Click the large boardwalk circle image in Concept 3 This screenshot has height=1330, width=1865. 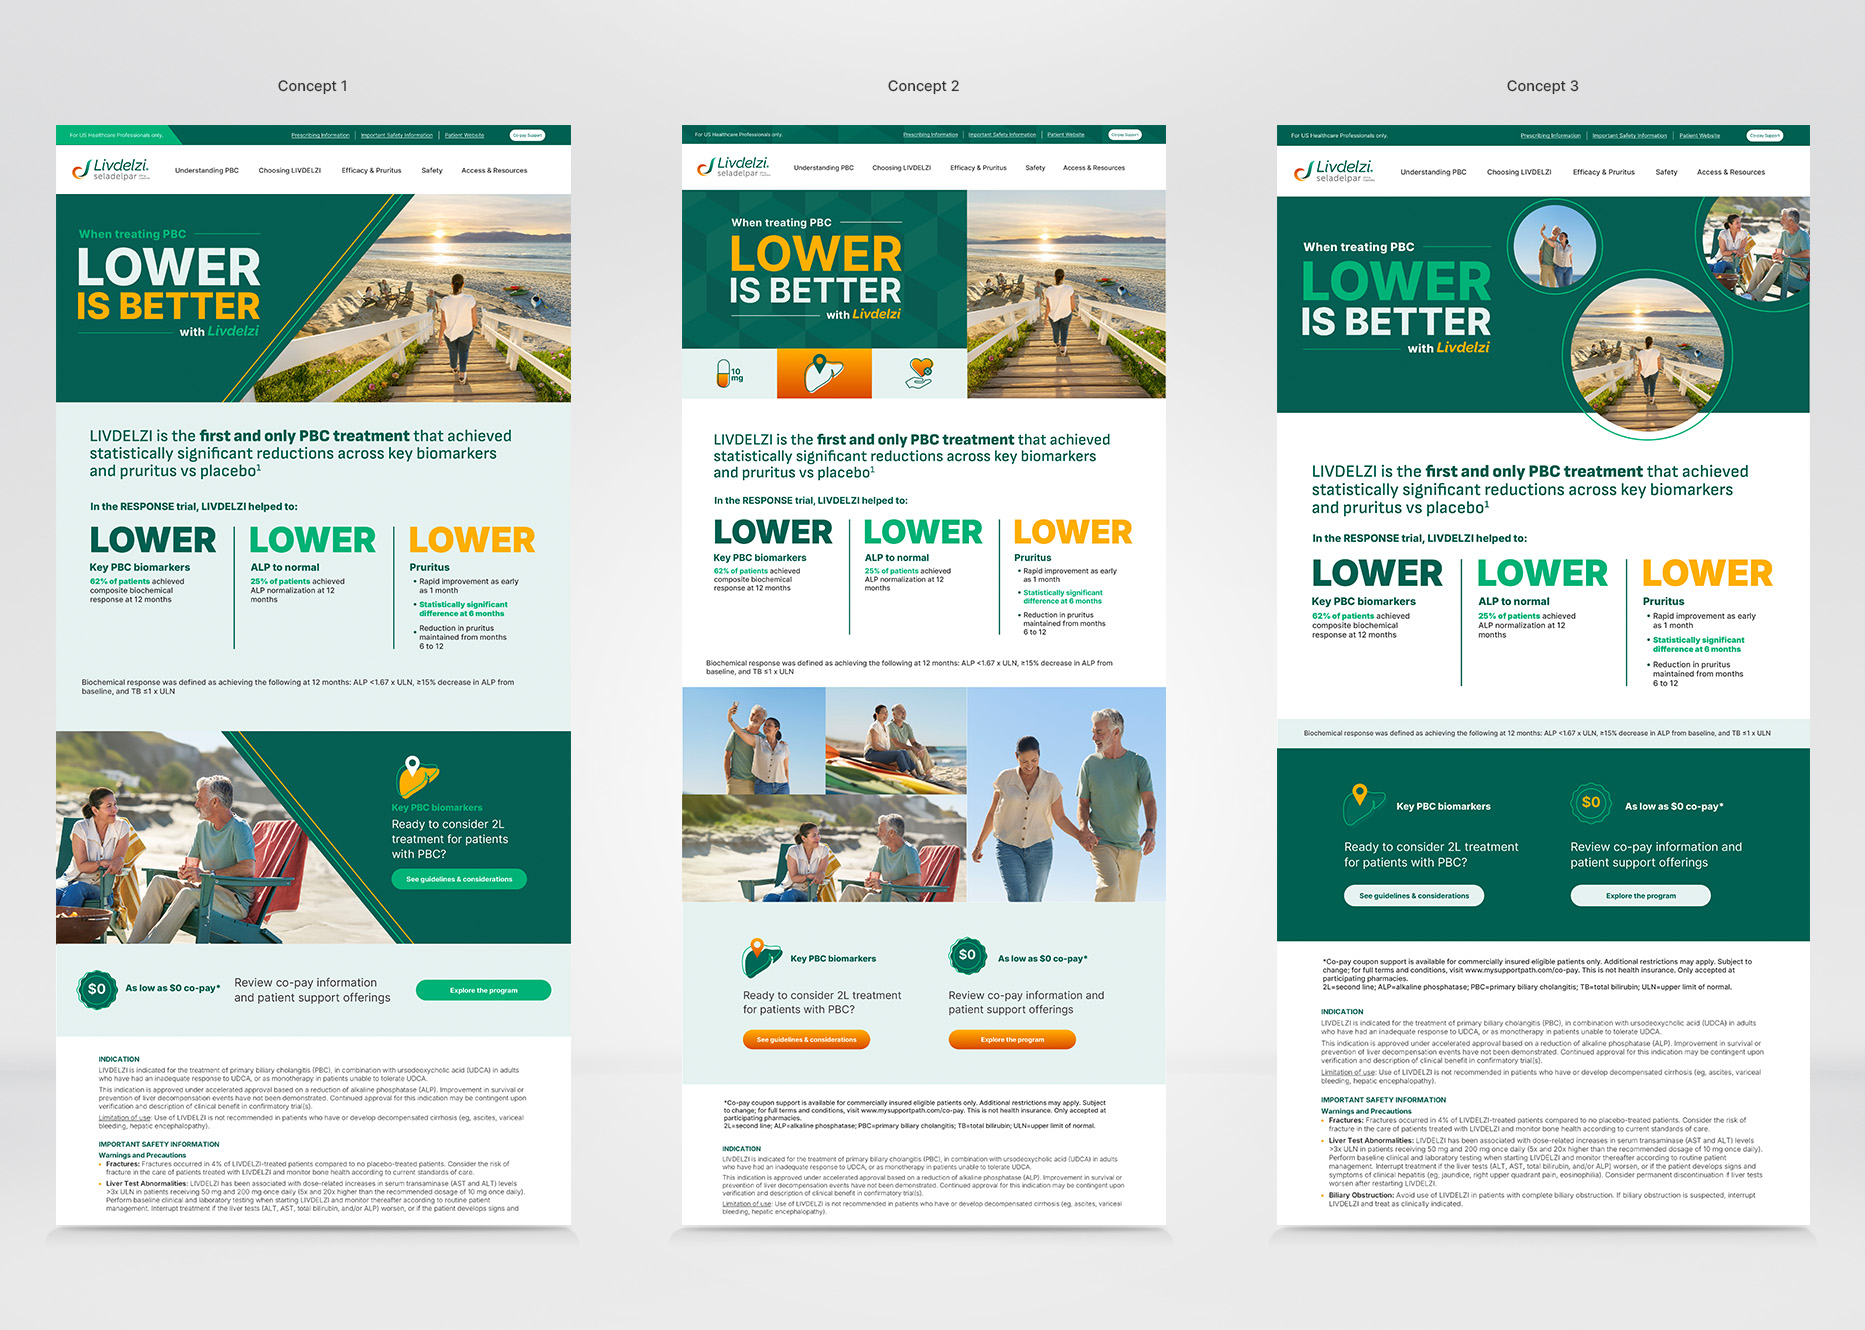1648,355
